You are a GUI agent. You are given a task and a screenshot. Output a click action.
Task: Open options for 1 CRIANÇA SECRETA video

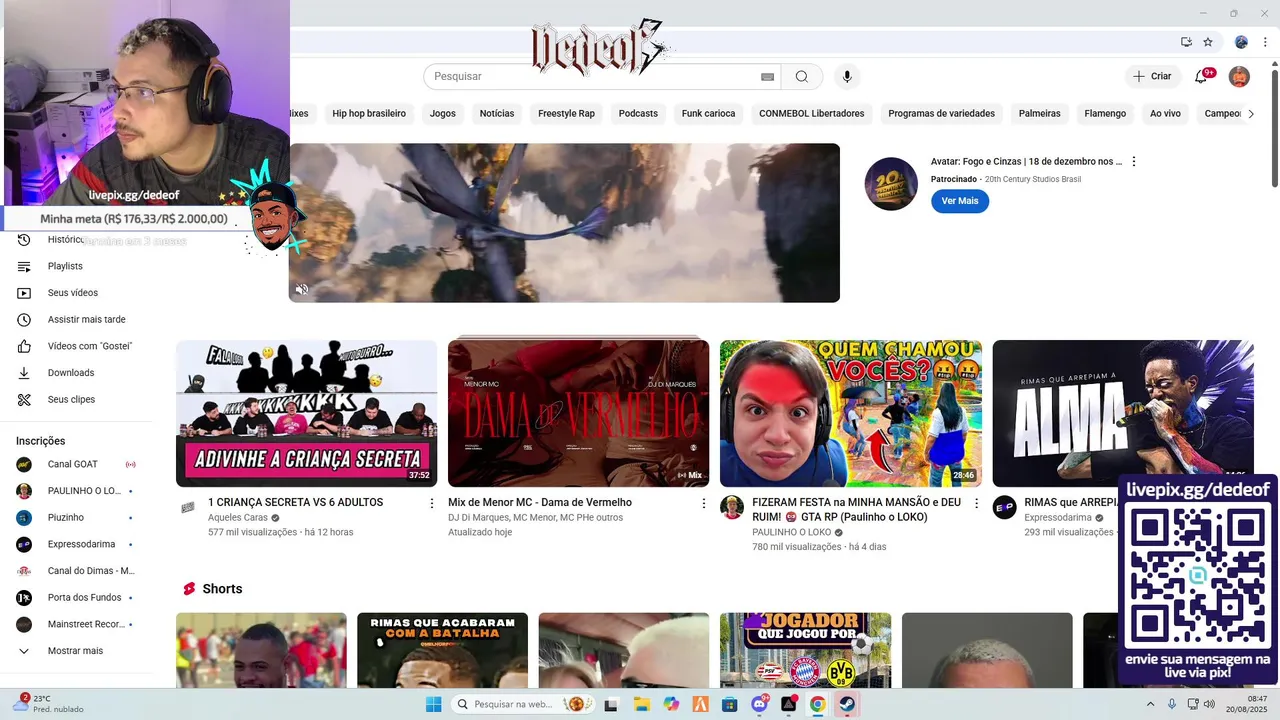[432, 503]
